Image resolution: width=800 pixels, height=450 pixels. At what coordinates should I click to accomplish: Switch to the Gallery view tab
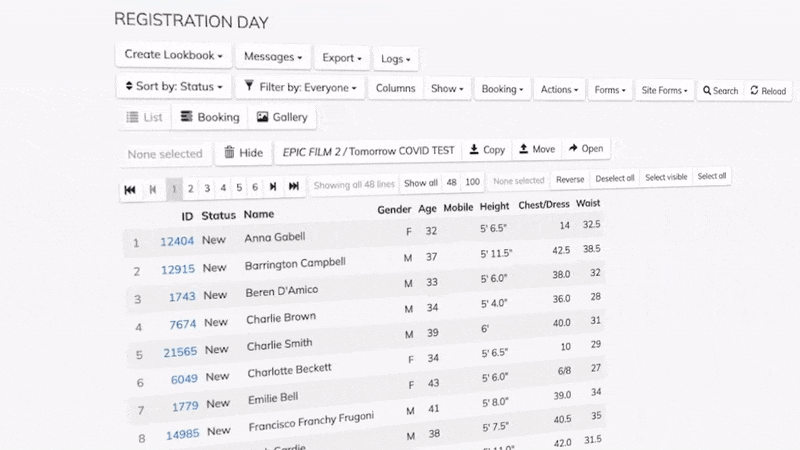(x=282, y=118)
